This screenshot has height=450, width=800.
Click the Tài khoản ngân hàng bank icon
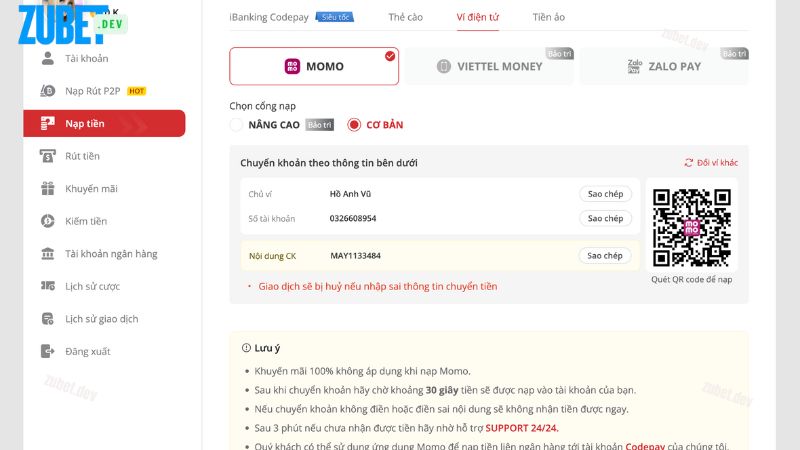[47, 254]
